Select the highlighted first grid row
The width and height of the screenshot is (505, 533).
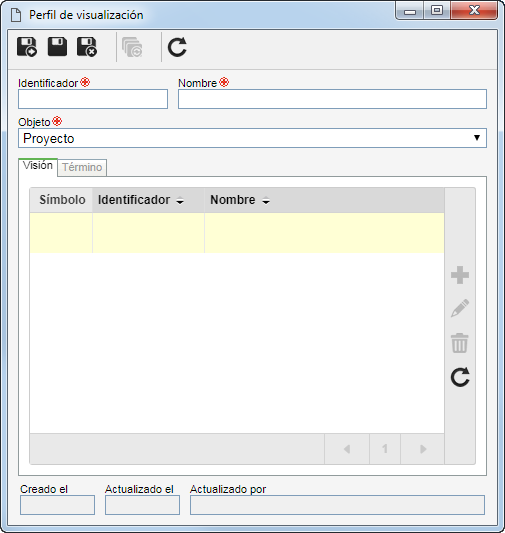(x=237, y=233)
